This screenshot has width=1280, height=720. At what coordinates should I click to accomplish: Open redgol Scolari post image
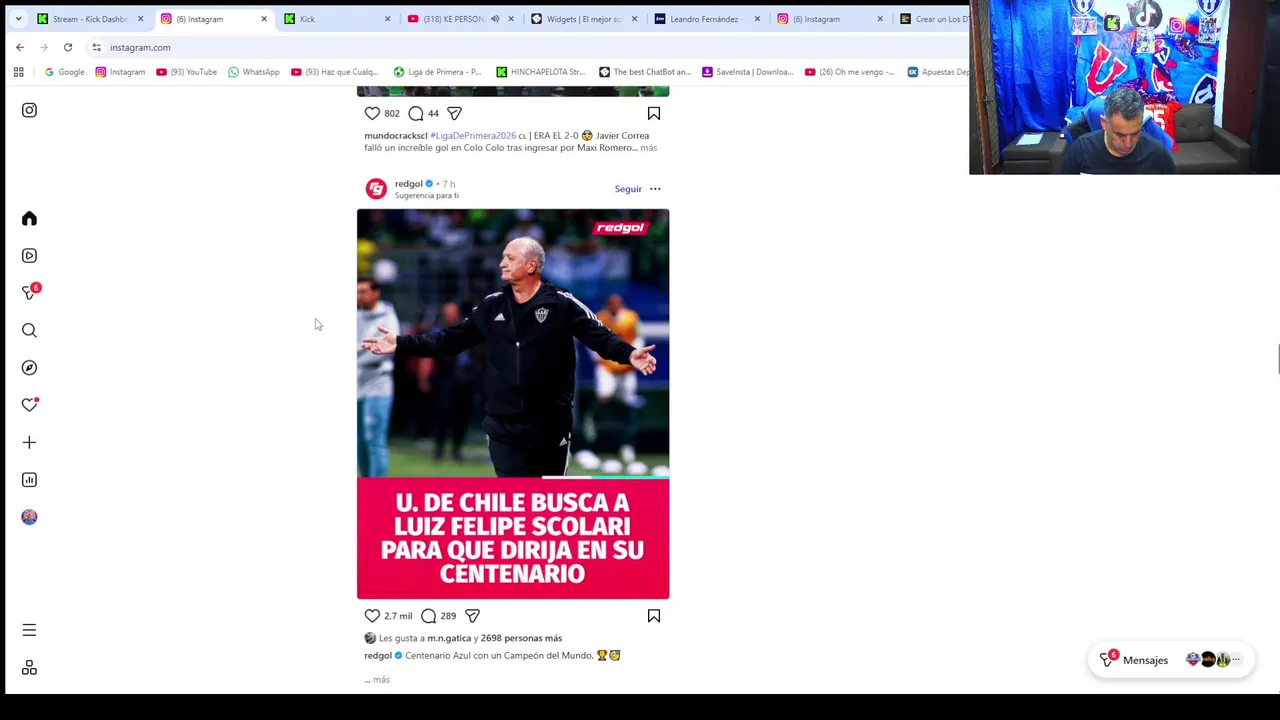(x=513, y=404)
